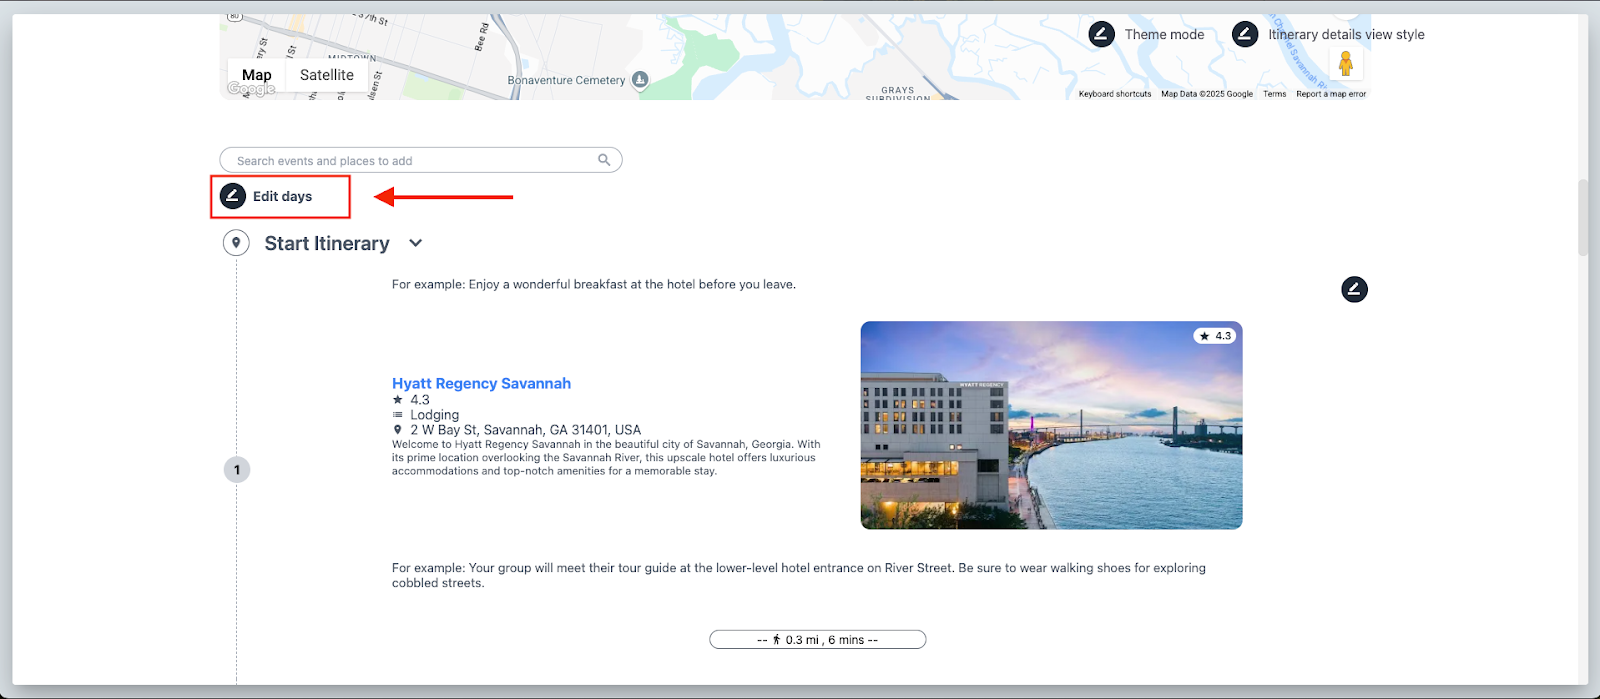Click the Itinerary details view style pencil icon
Screen dimensions: 1600x699
[1245, 34]
